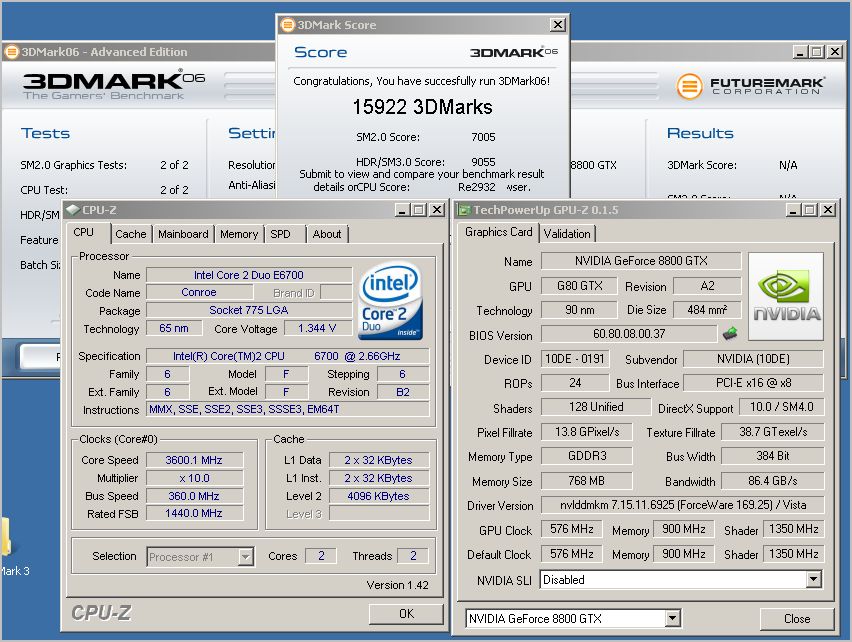Minimize the GPU-Z window

793,210
